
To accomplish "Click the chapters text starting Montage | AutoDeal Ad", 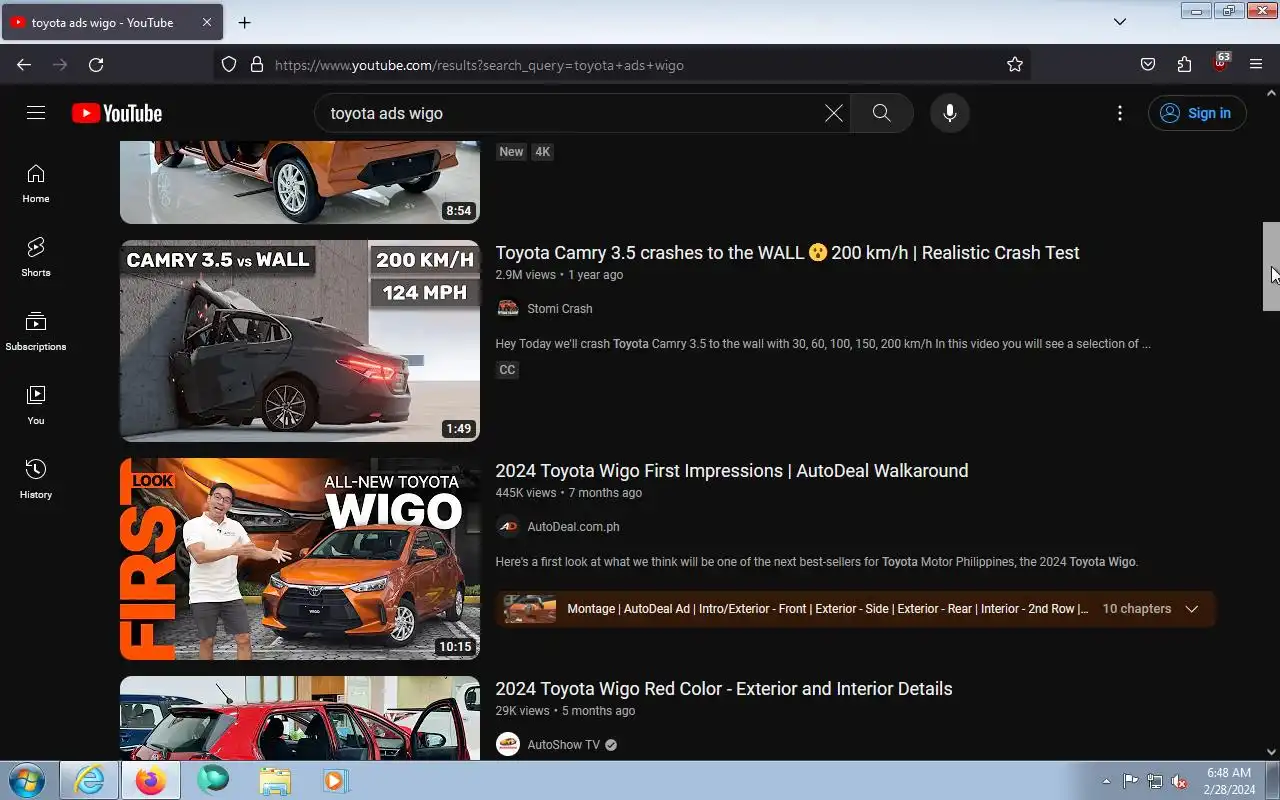I will (x=827, y=609).
